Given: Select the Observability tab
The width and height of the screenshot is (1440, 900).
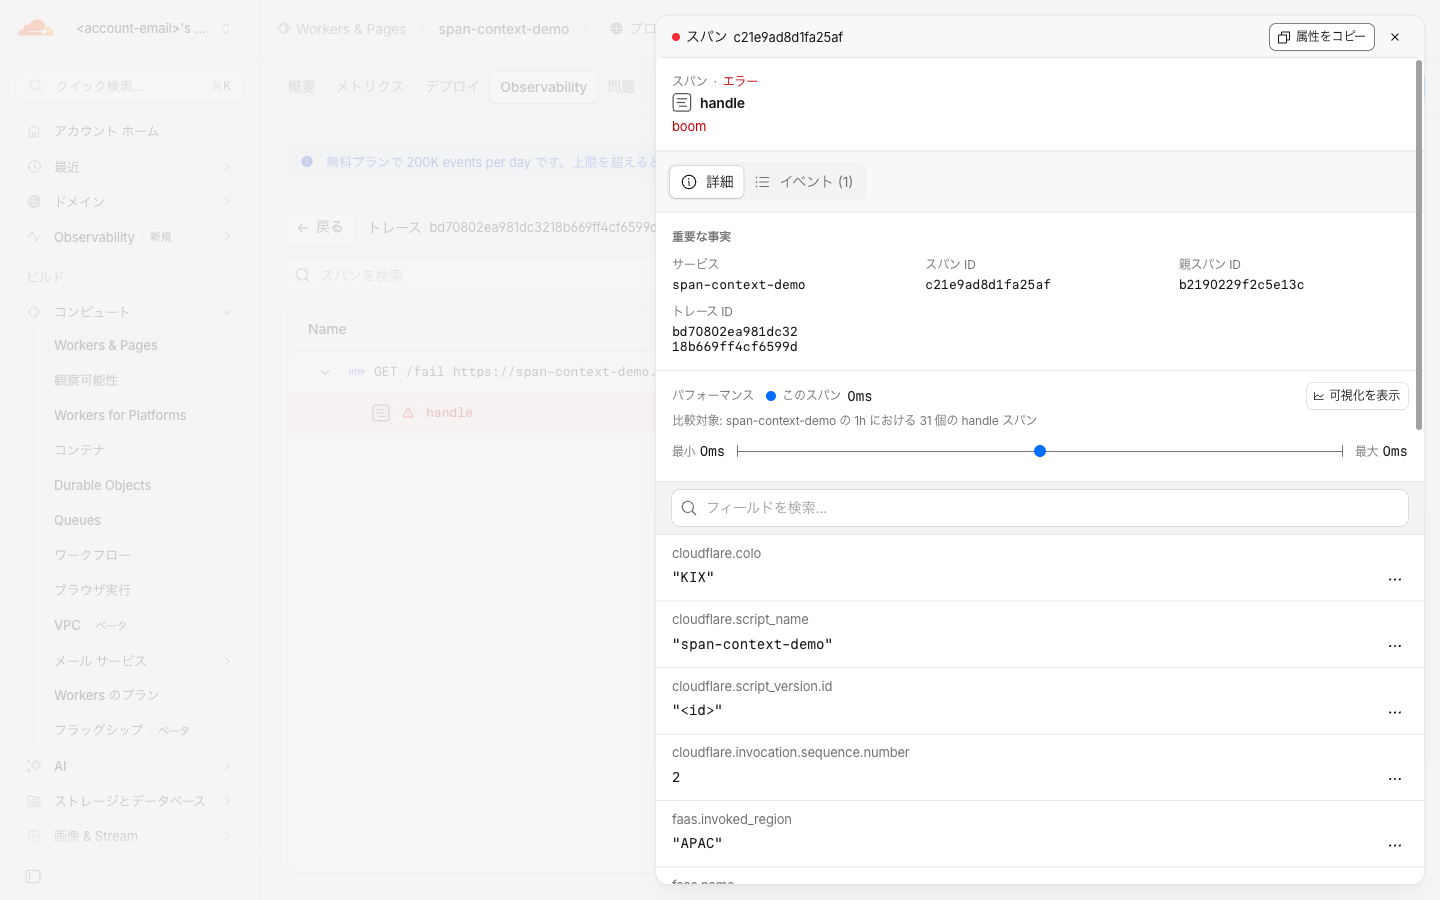Looking at the screenshot, I should pos(543,87).
